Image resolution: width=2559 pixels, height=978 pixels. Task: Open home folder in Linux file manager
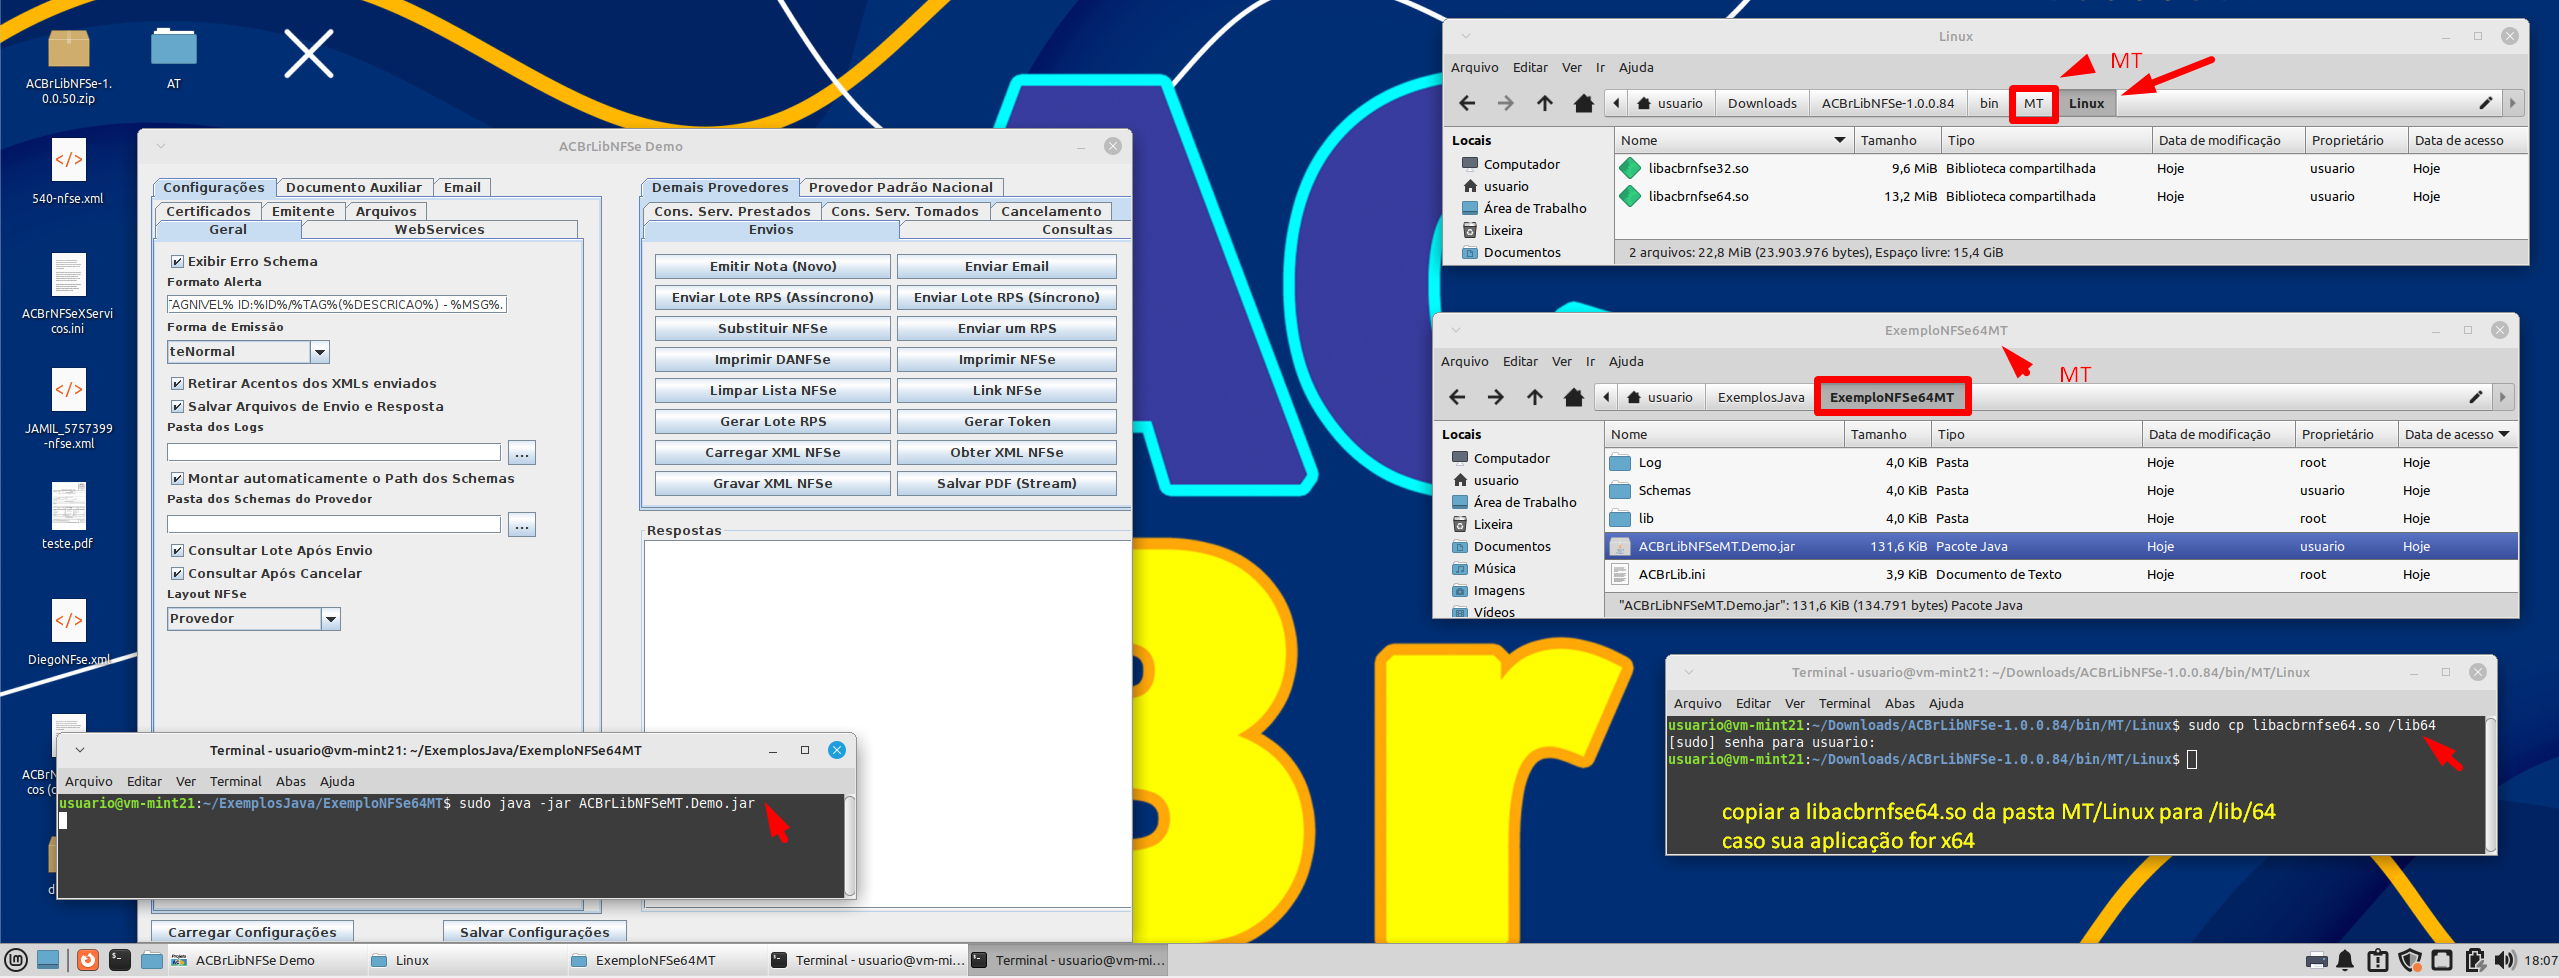coord(1583,103)
